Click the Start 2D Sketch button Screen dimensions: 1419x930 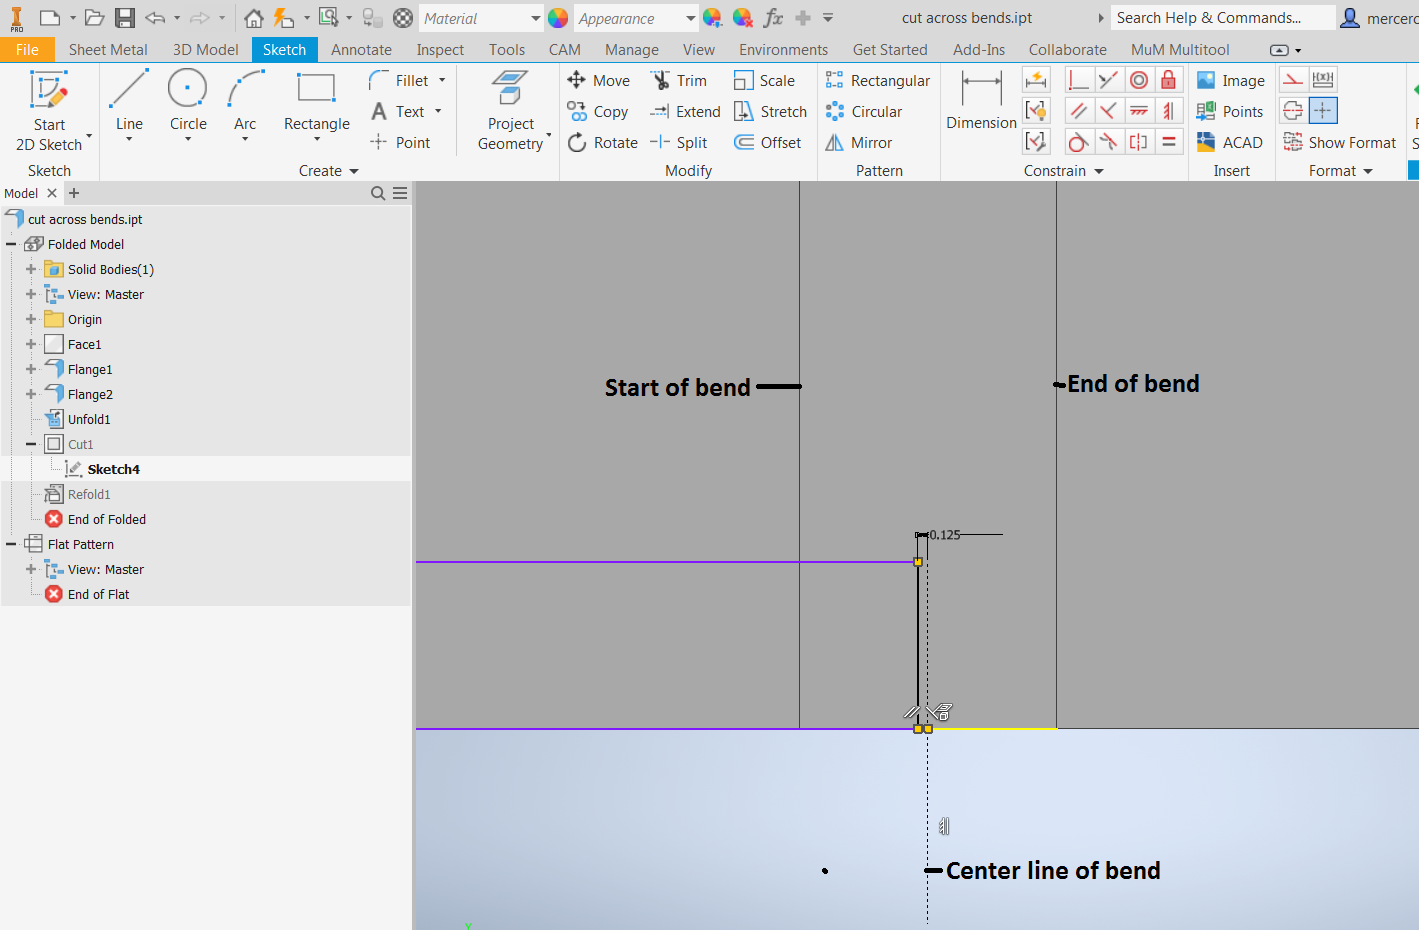[x=50, y=104]
